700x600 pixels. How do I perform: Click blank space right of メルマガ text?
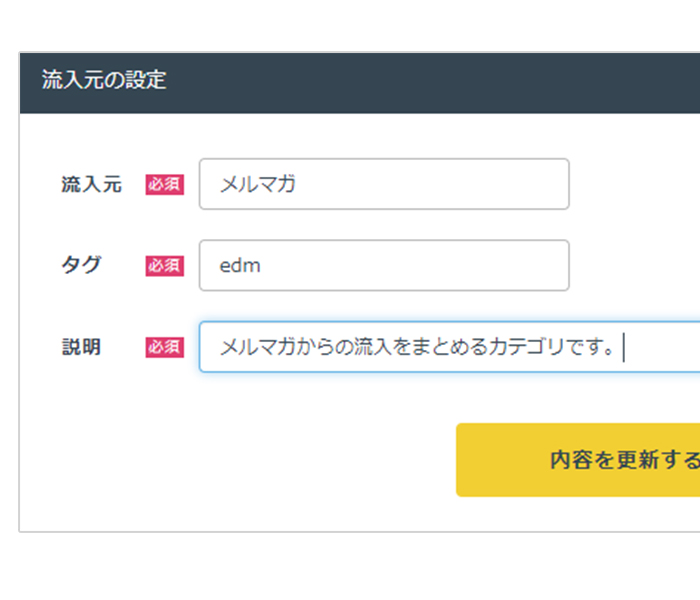(x=431, y=184)
